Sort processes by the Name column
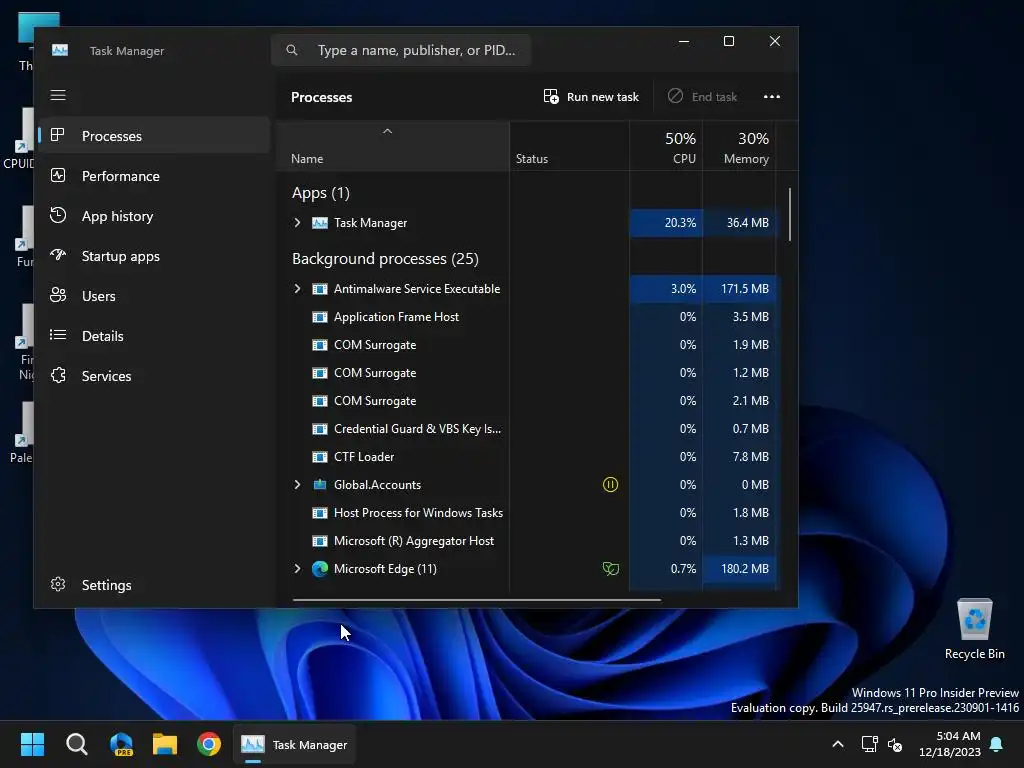The width and height of the screenshot is (1024, 768). click(x=392, y=146)
